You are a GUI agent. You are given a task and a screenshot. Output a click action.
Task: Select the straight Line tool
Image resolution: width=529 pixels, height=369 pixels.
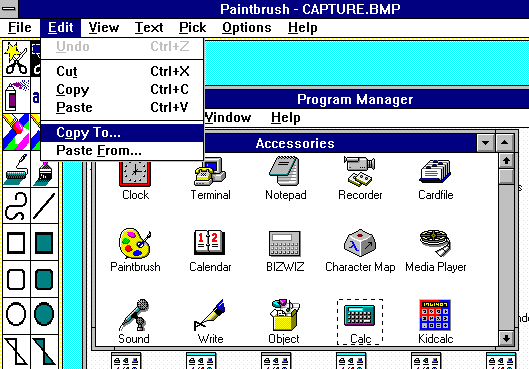[45, 206]
